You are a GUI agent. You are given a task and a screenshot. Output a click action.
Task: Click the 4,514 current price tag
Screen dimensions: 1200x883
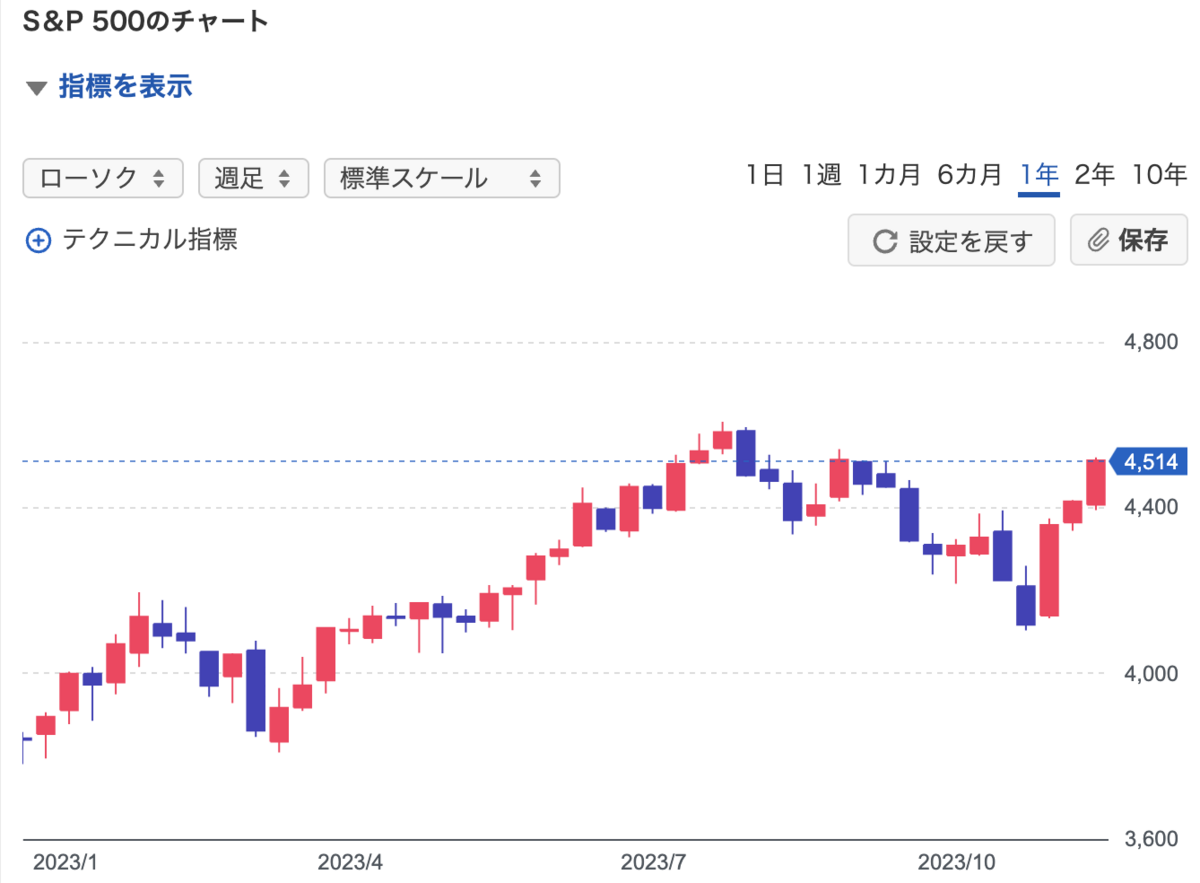(x=1148, y=461)
